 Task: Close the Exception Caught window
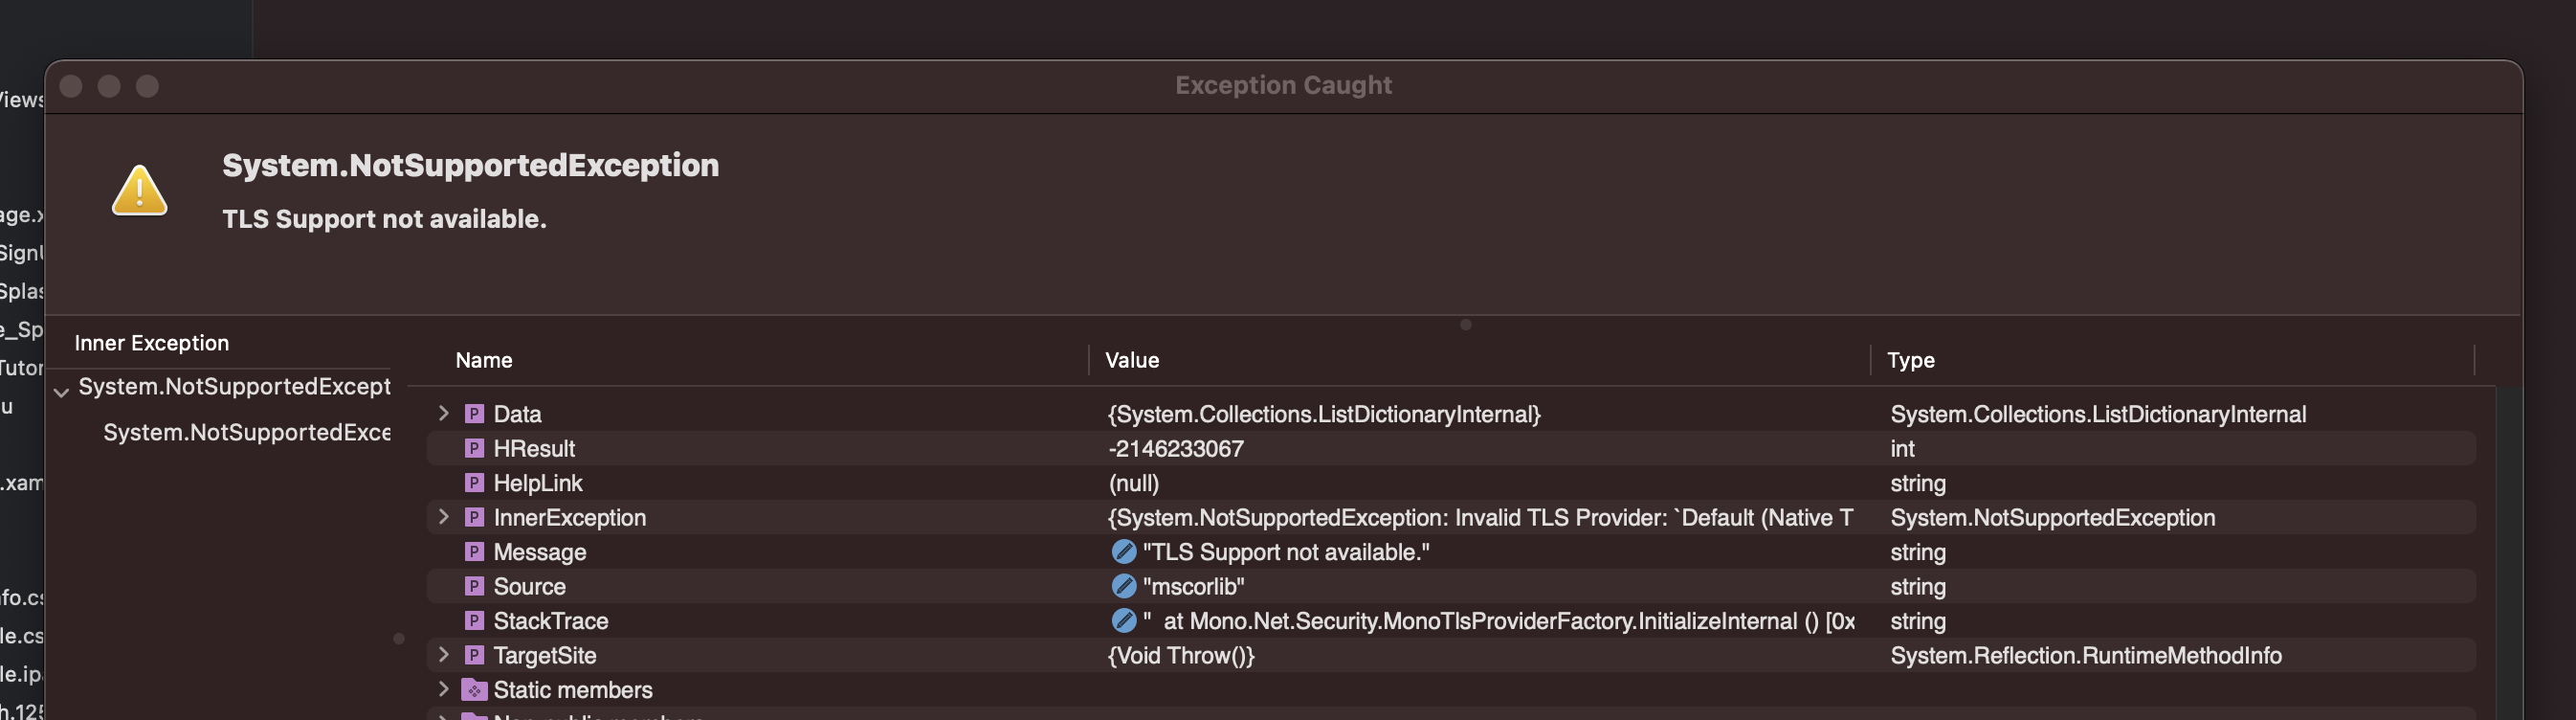pos(71,86)
